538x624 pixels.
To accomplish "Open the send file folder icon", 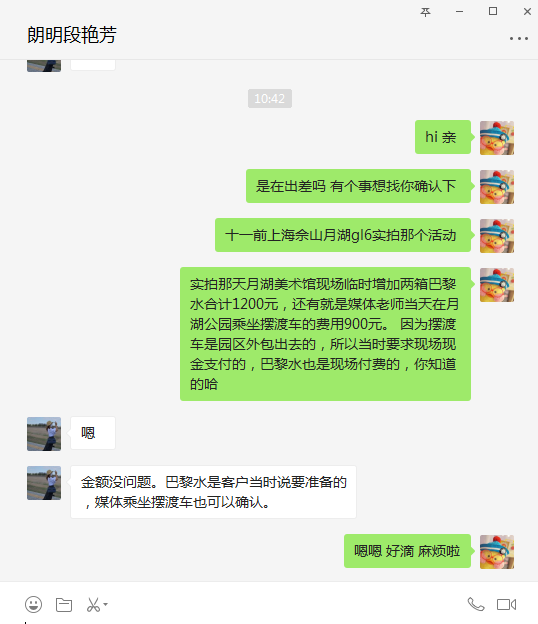I will click(x=64, y=605).
